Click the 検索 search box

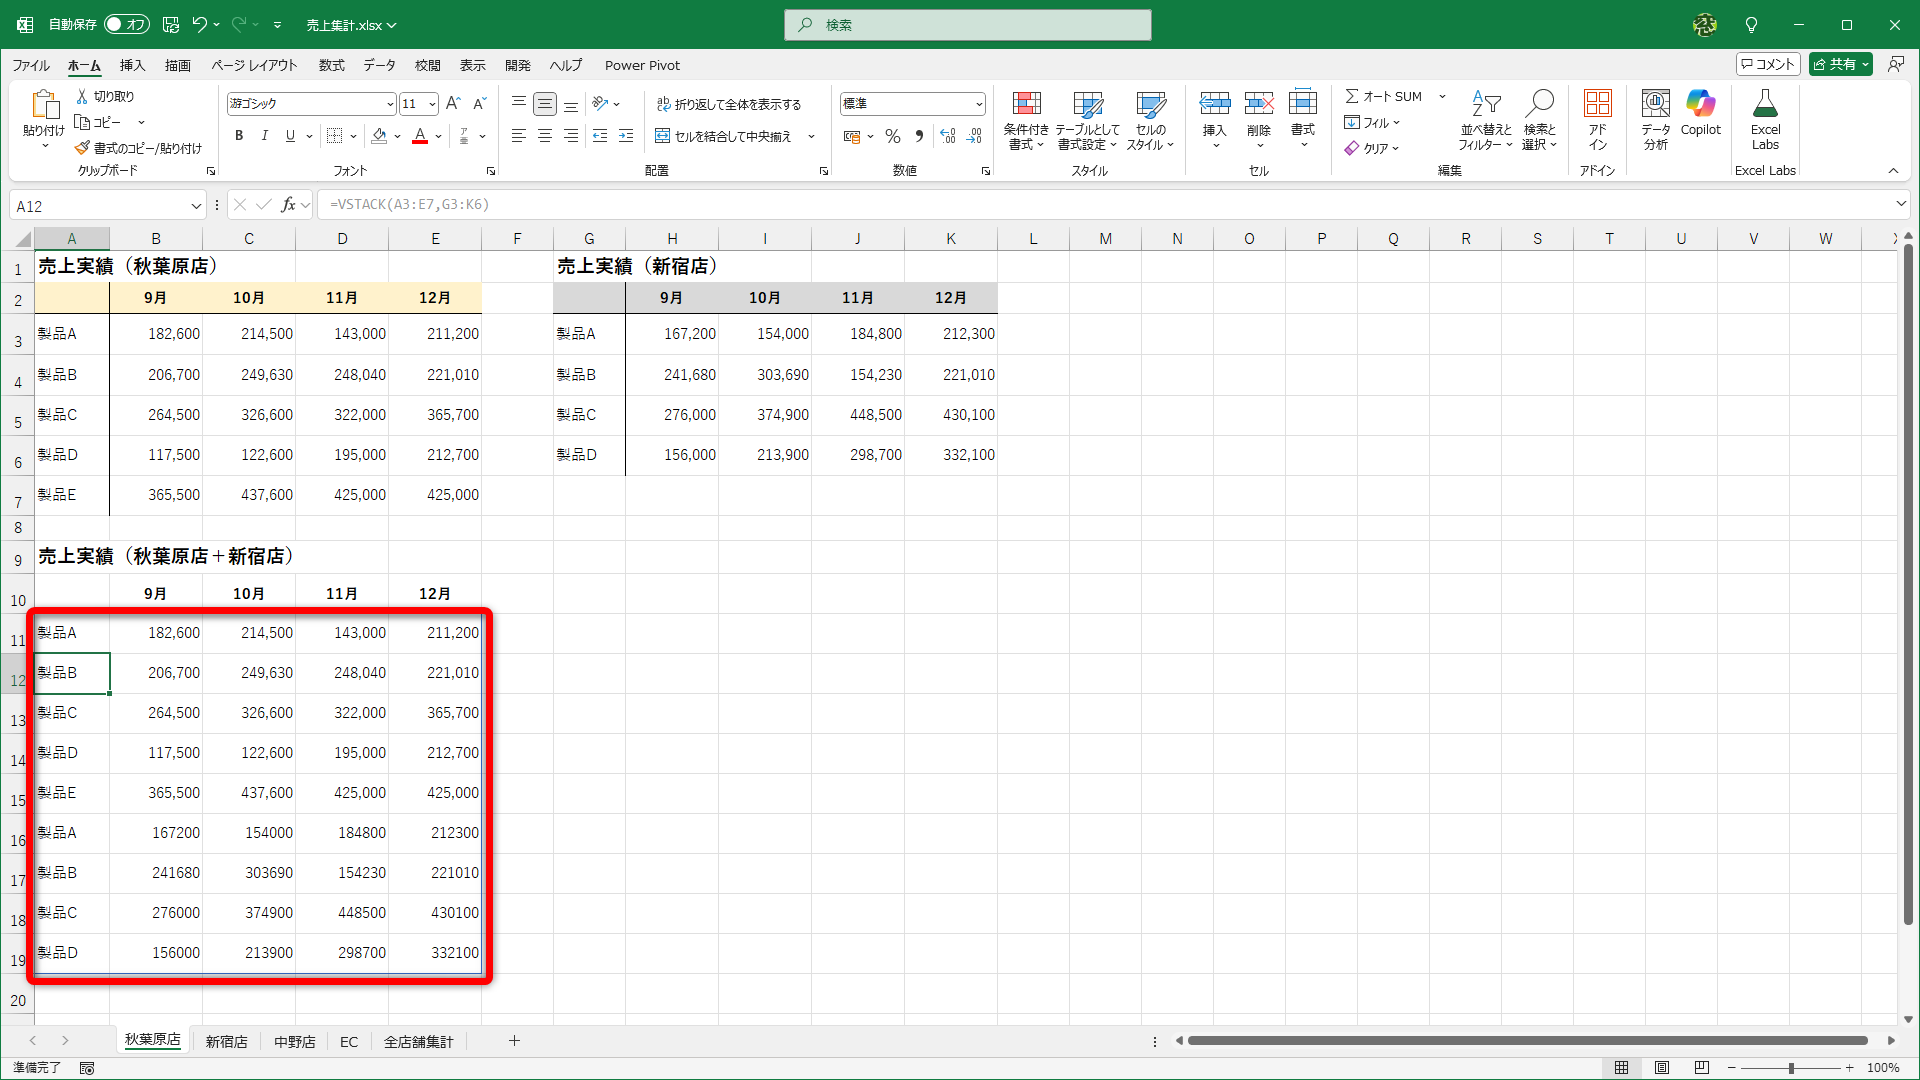point(967,25)
